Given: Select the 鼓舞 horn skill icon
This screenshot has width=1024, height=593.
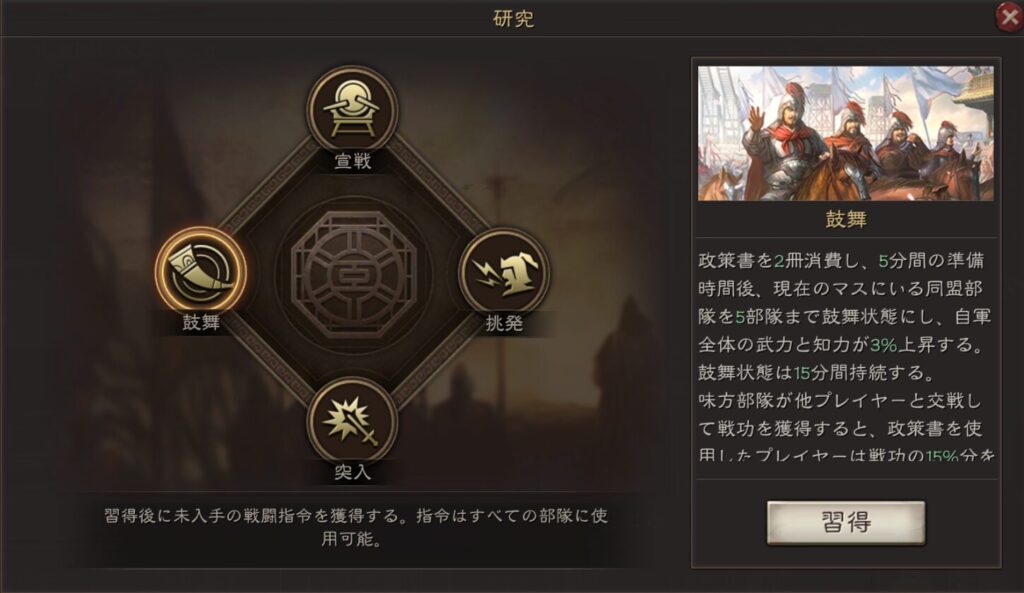Looking at the screenshot, I should click(x=201, y=272).
